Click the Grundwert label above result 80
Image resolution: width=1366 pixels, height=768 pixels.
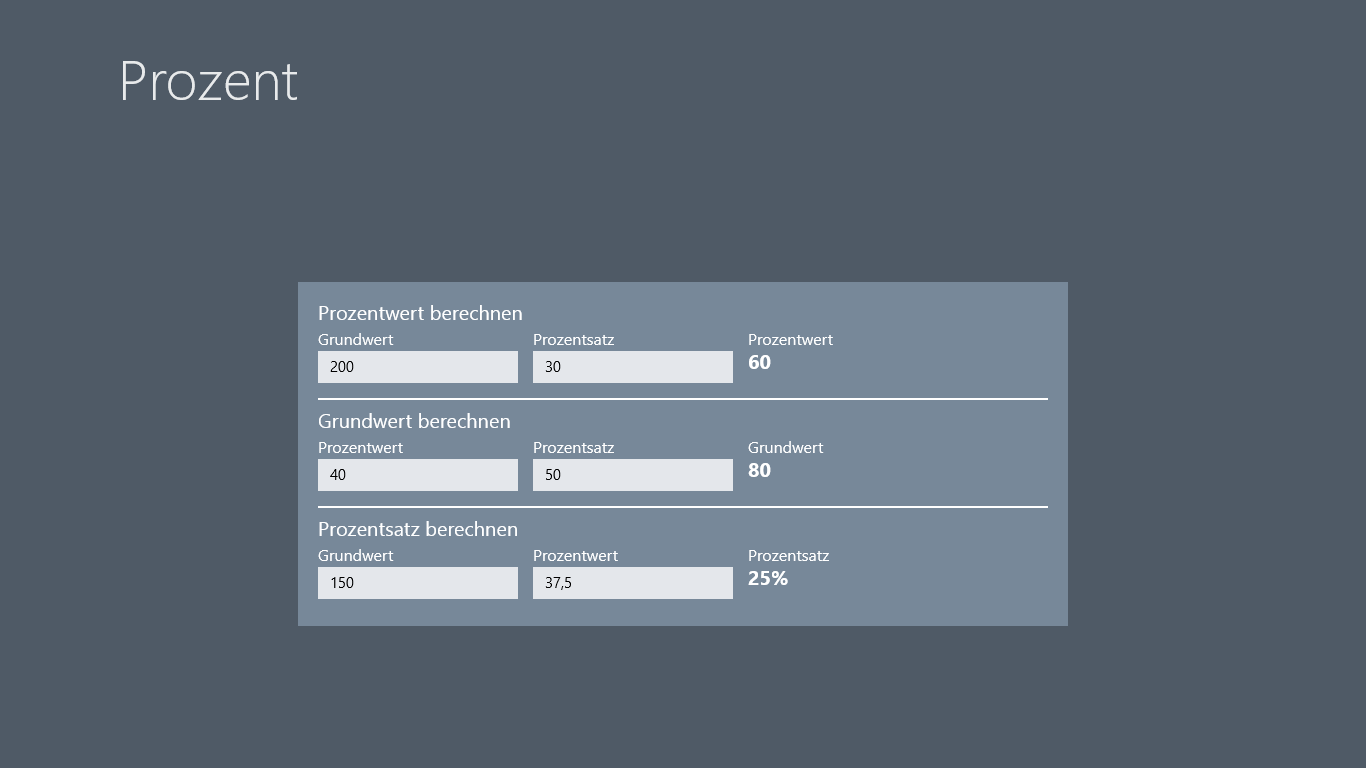[785, 448]
